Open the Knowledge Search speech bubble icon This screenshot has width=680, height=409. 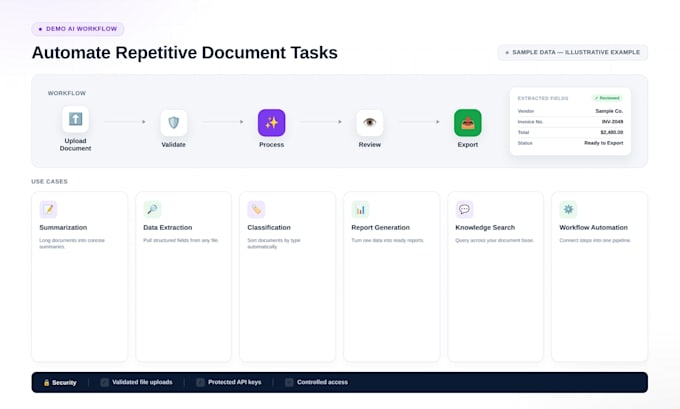point(464,209)
